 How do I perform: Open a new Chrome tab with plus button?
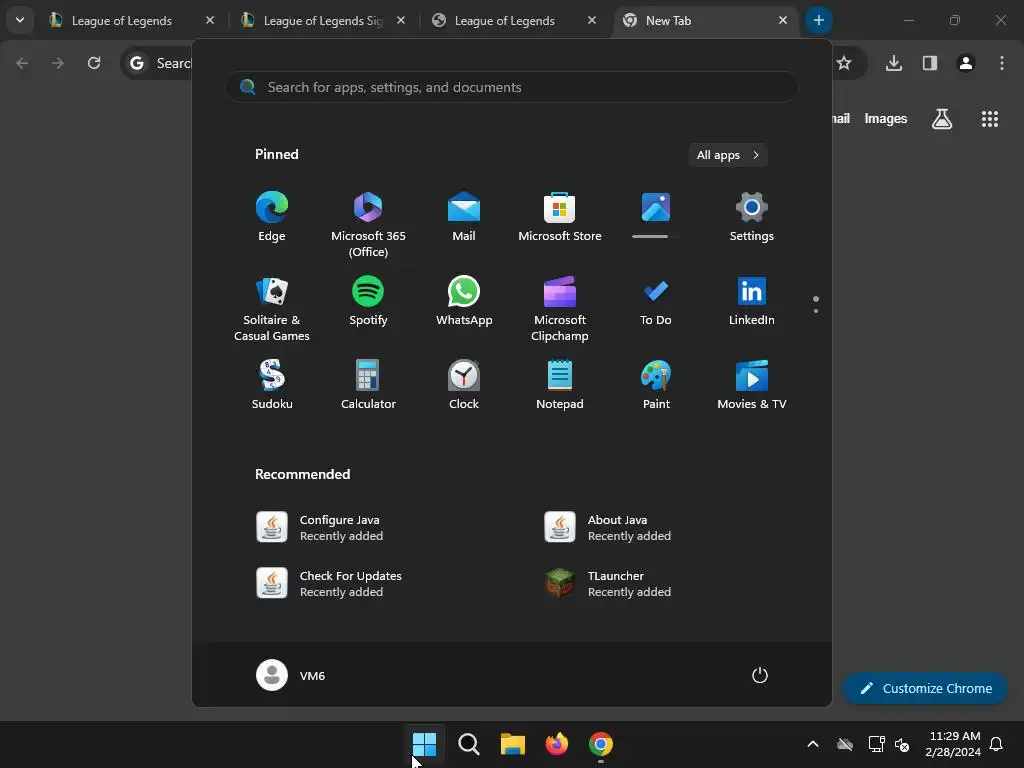(x=819, y=20)
